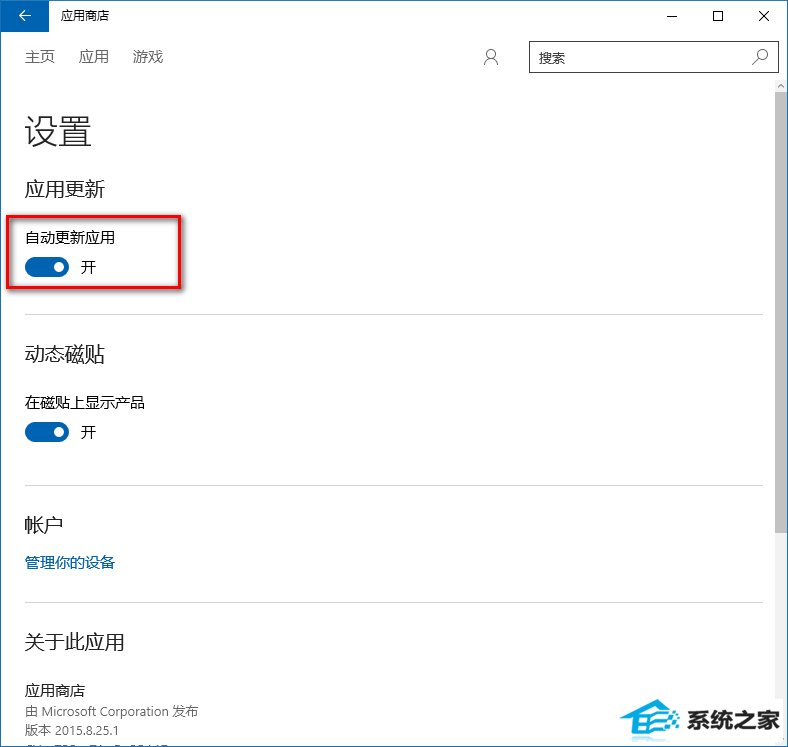Click the vertical scrollbar thumb
This screenshot has width=788, height=747.
[780, 312]
